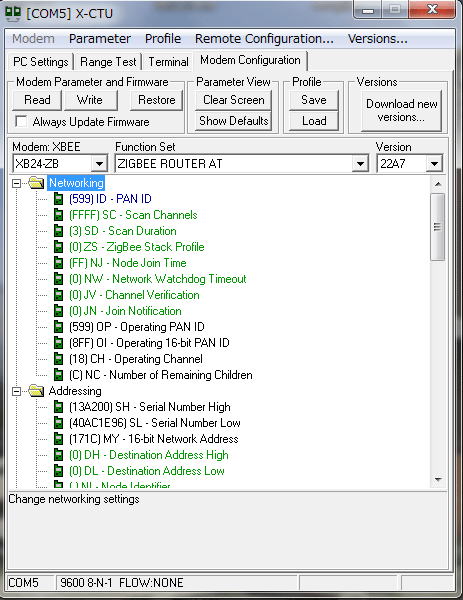
Task: Open the Profile menu
Action: 163,39
